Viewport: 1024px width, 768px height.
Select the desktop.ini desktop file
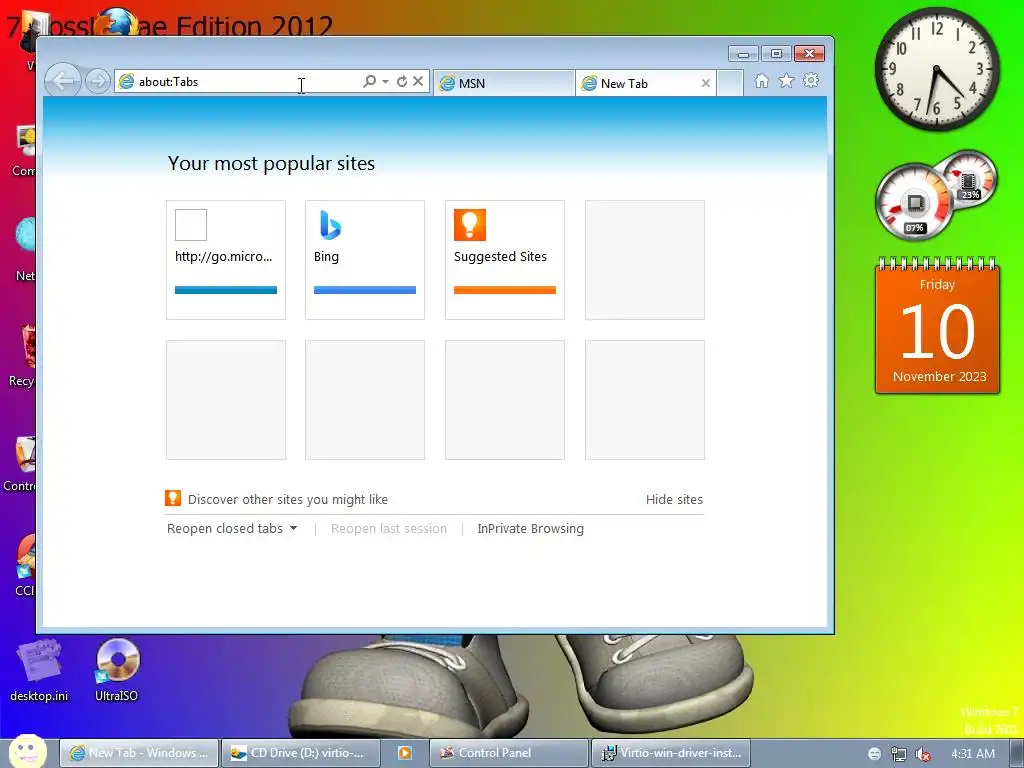click(x=39, y=670)
